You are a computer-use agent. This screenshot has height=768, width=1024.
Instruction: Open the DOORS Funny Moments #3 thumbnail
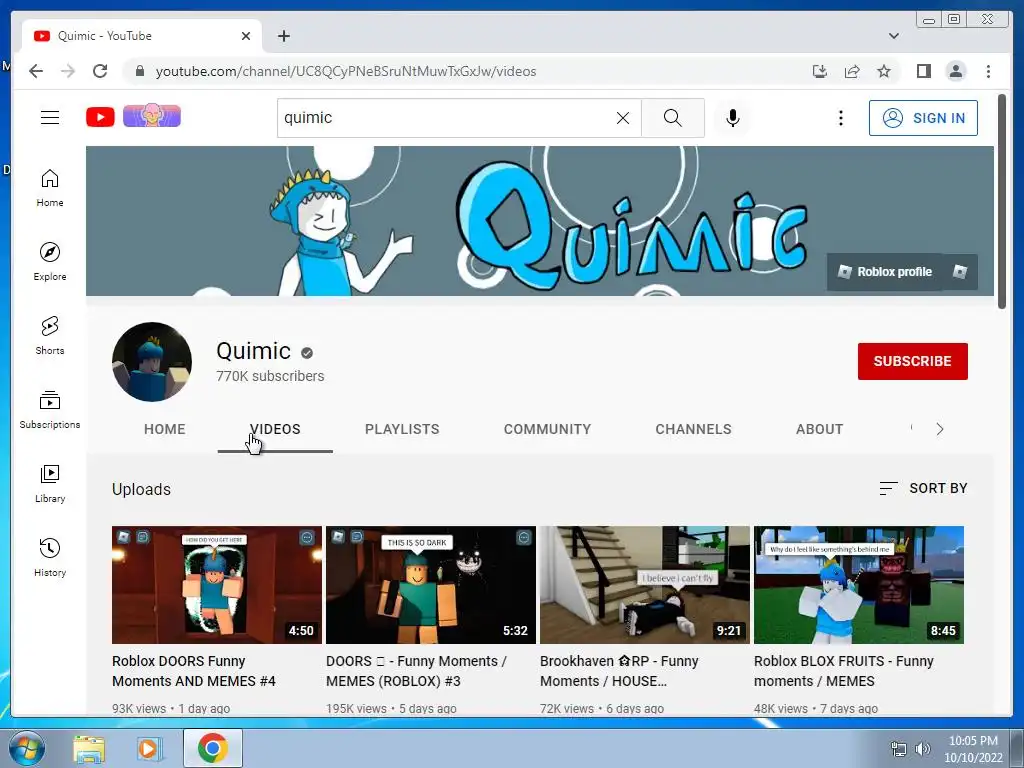click(x=431, y=584)
